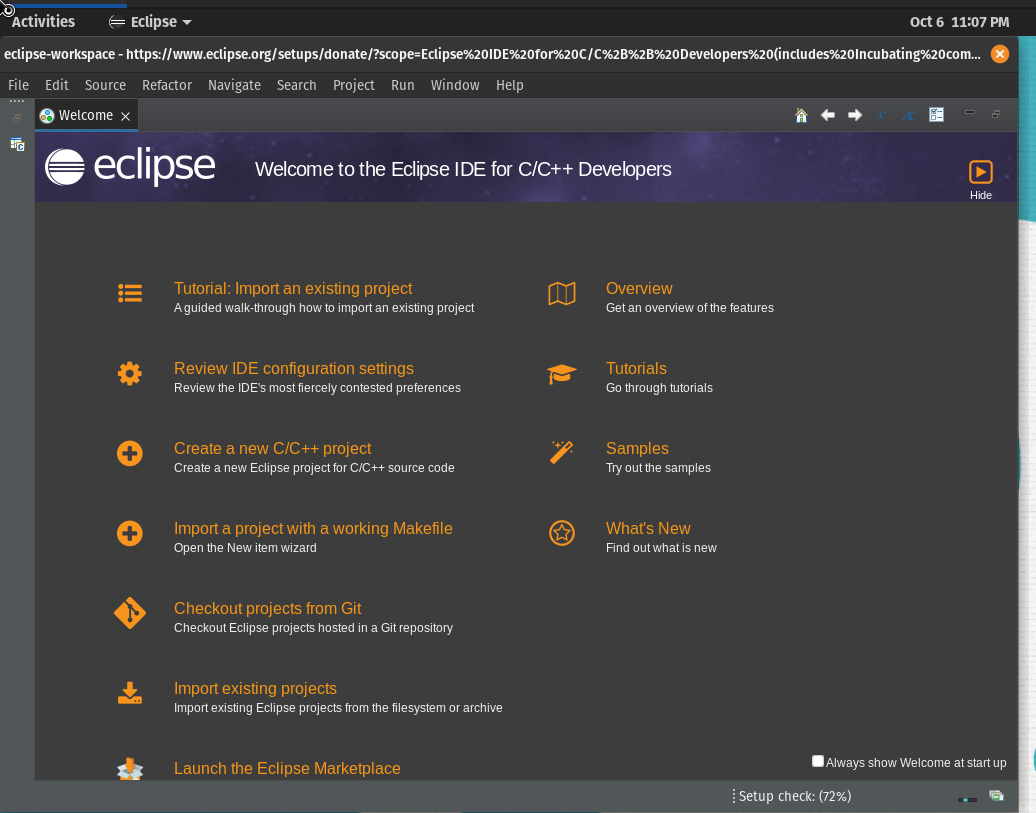Click the clock showing Oct 6 11:07 PM
1036x813 pixels.
coord(959,22)
